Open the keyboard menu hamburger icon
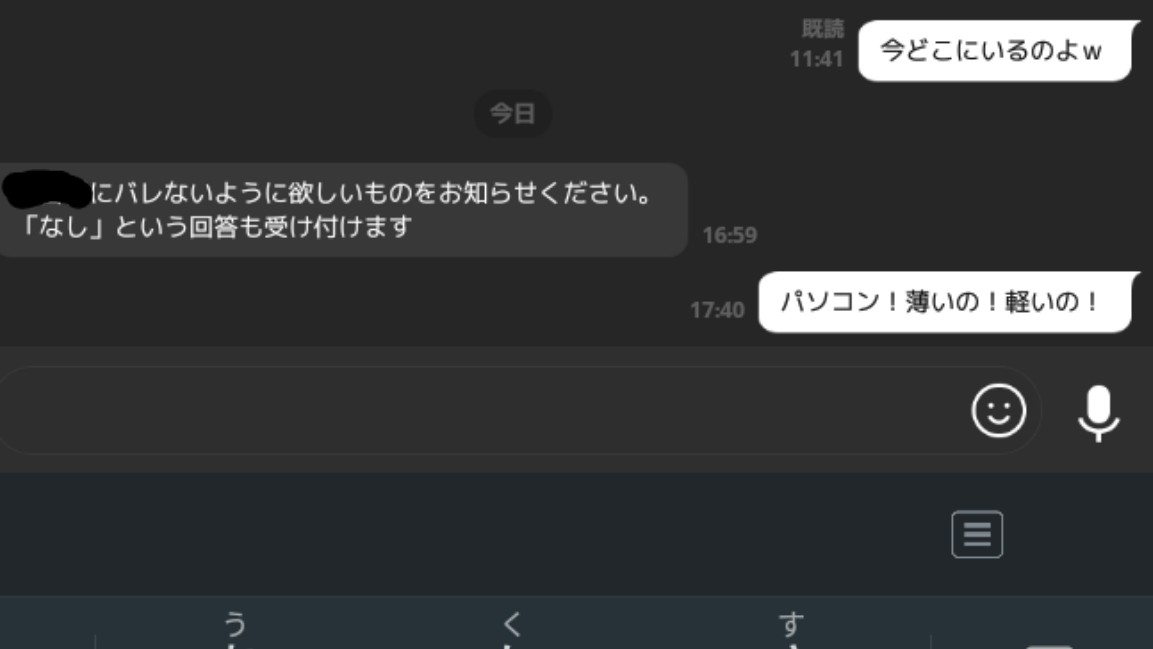Screen dimensions: 1153x649 (977, 534)
